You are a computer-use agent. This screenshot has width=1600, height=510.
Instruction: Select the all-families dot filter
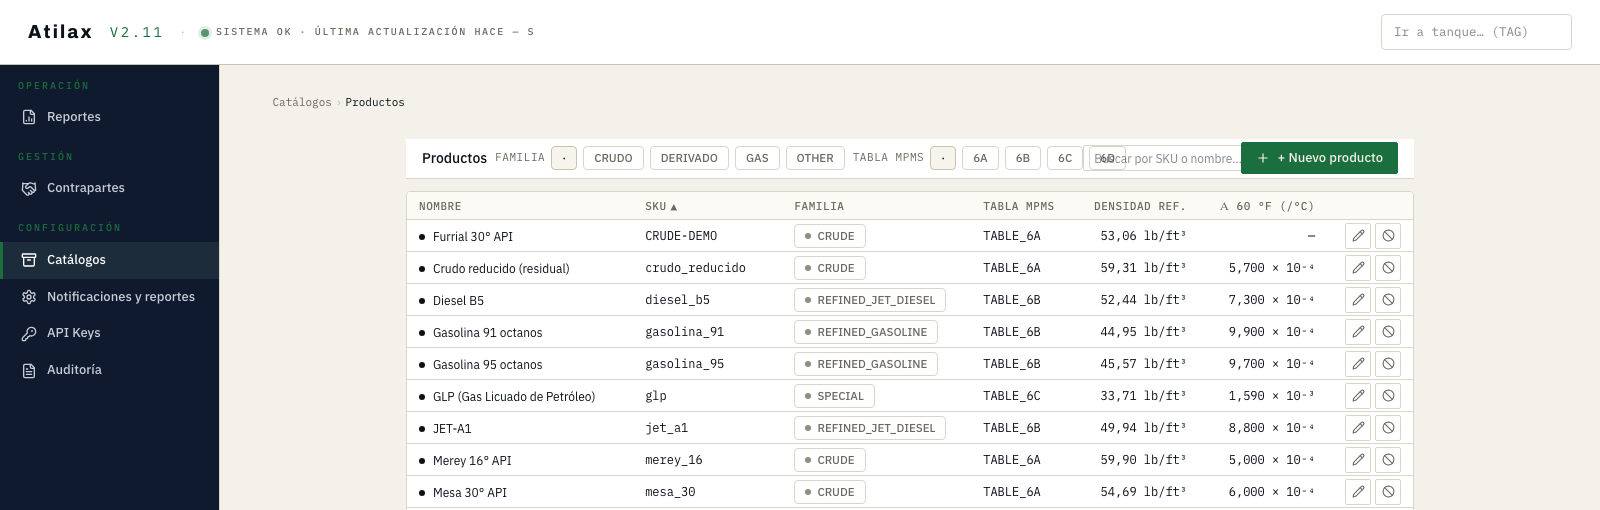(564, 158)
